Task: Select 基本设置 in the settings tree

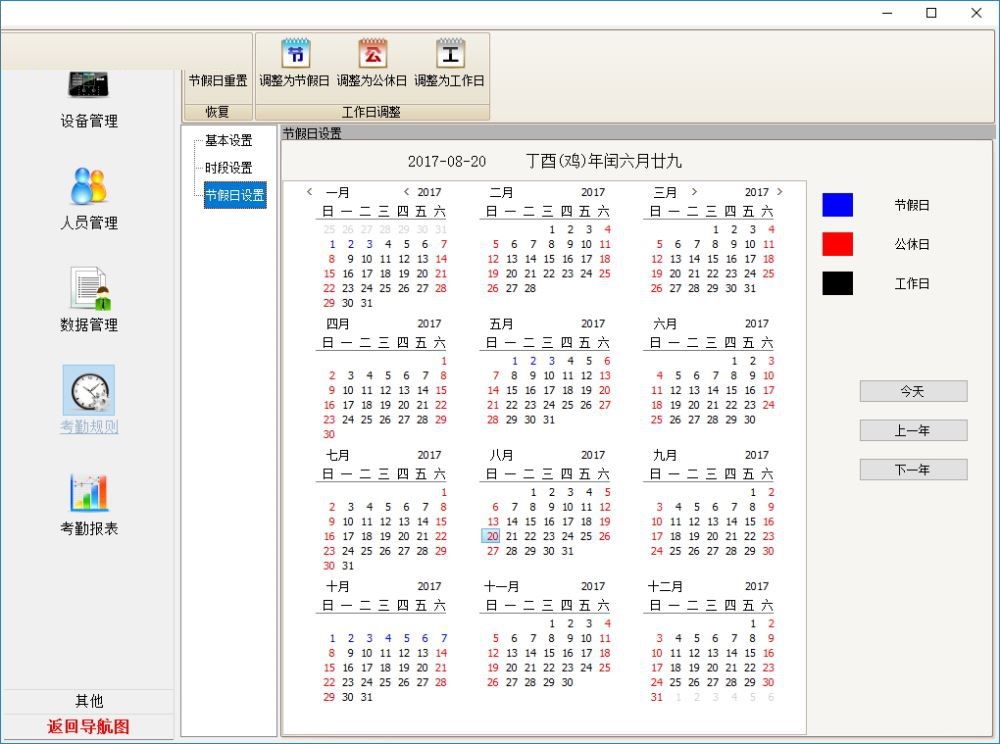Action: pos(228,140)
